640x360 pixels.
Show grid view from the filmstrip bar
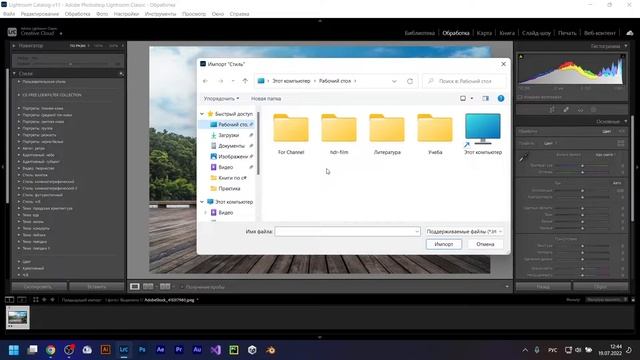click(36, 300)
